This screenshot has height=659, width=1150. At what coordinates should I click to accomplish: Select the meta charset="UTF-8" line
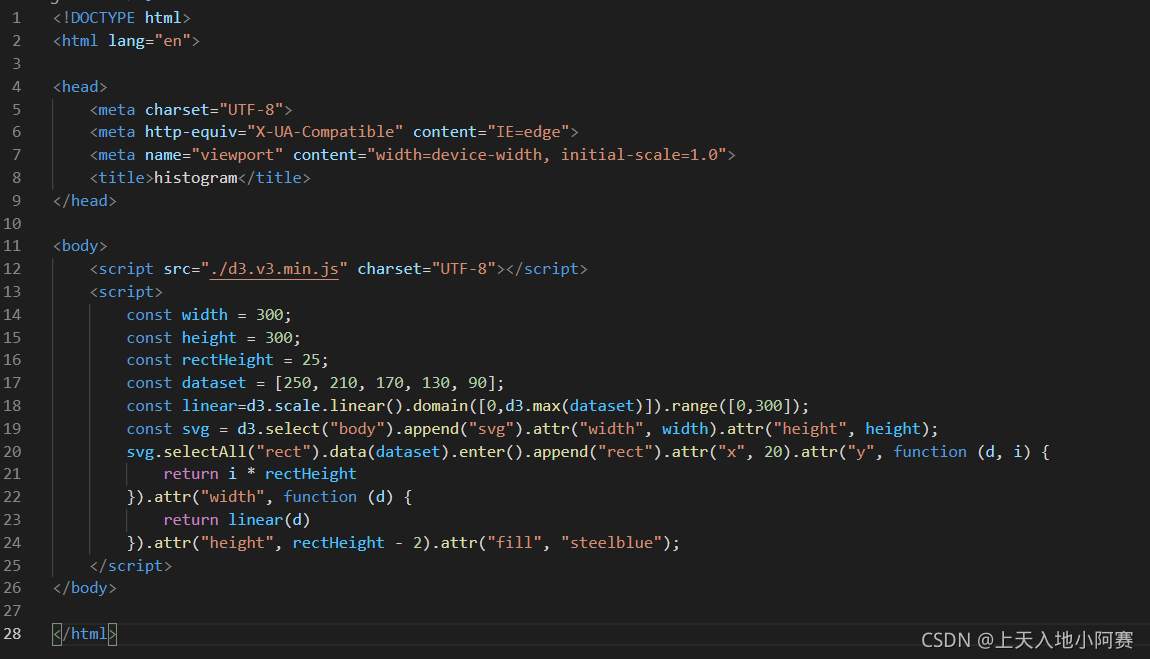(x=191, y=110)
